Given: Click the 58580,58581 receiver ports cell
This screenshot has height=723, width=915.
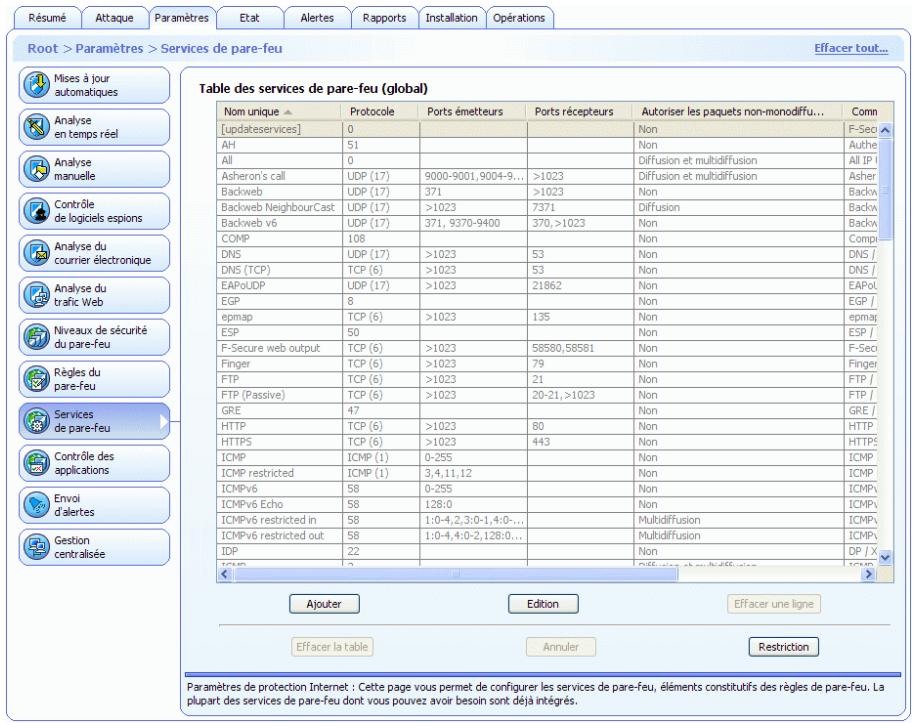Looking at the screenshot, I should pos(580,348).
